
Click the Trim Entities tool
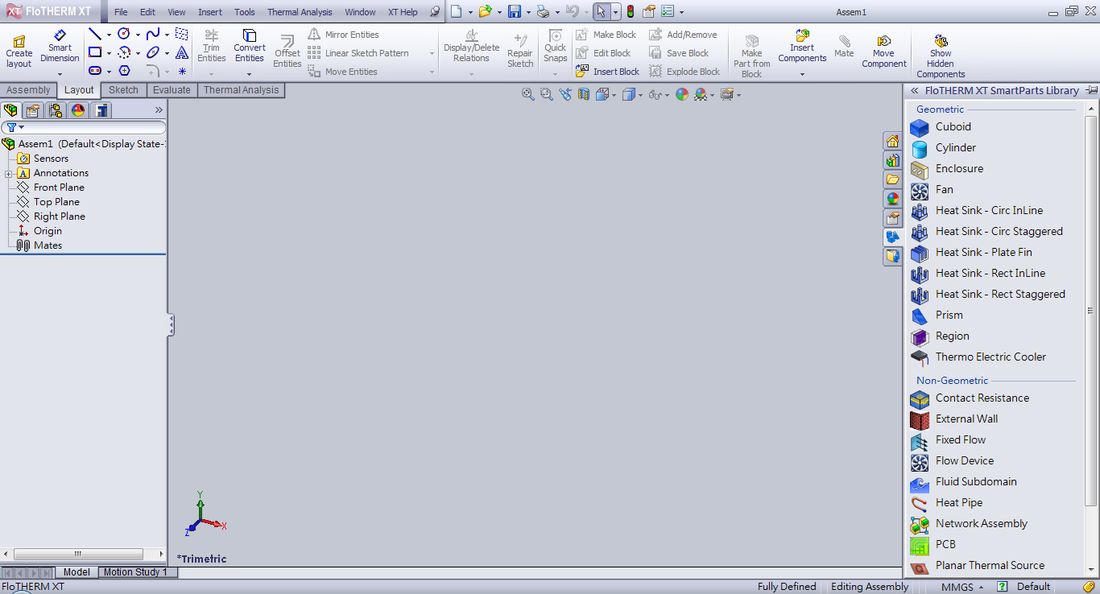pyautogui.click(x=211, y=46)
